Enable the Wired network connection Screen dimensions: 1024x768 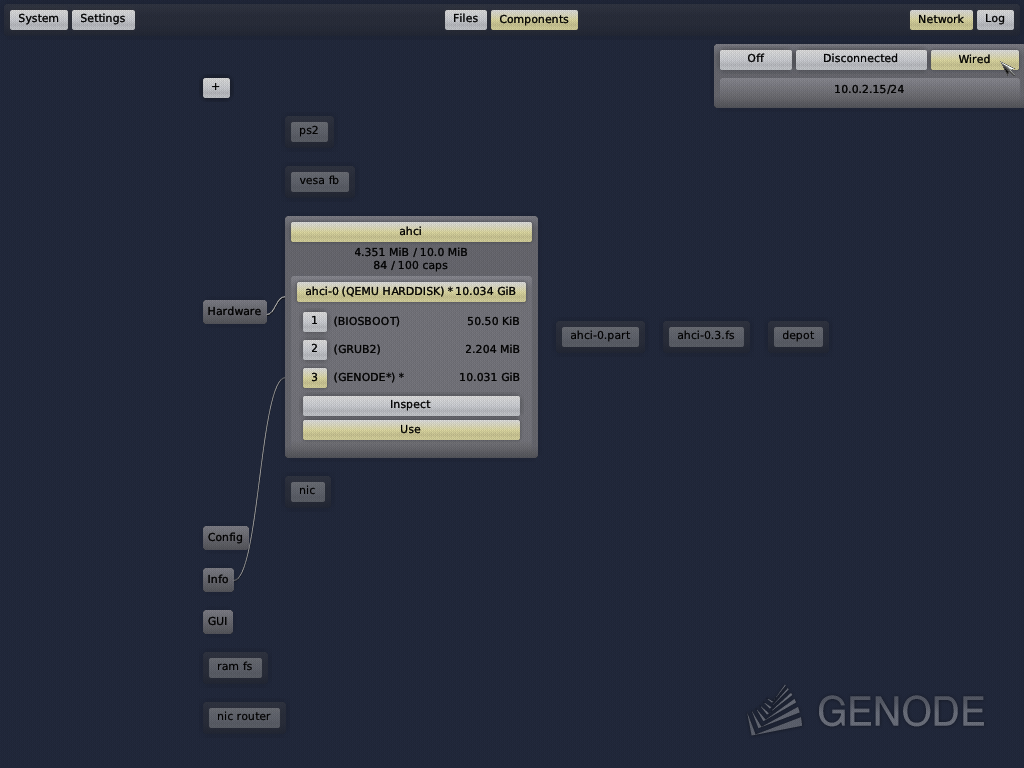[x=973, y=59]
